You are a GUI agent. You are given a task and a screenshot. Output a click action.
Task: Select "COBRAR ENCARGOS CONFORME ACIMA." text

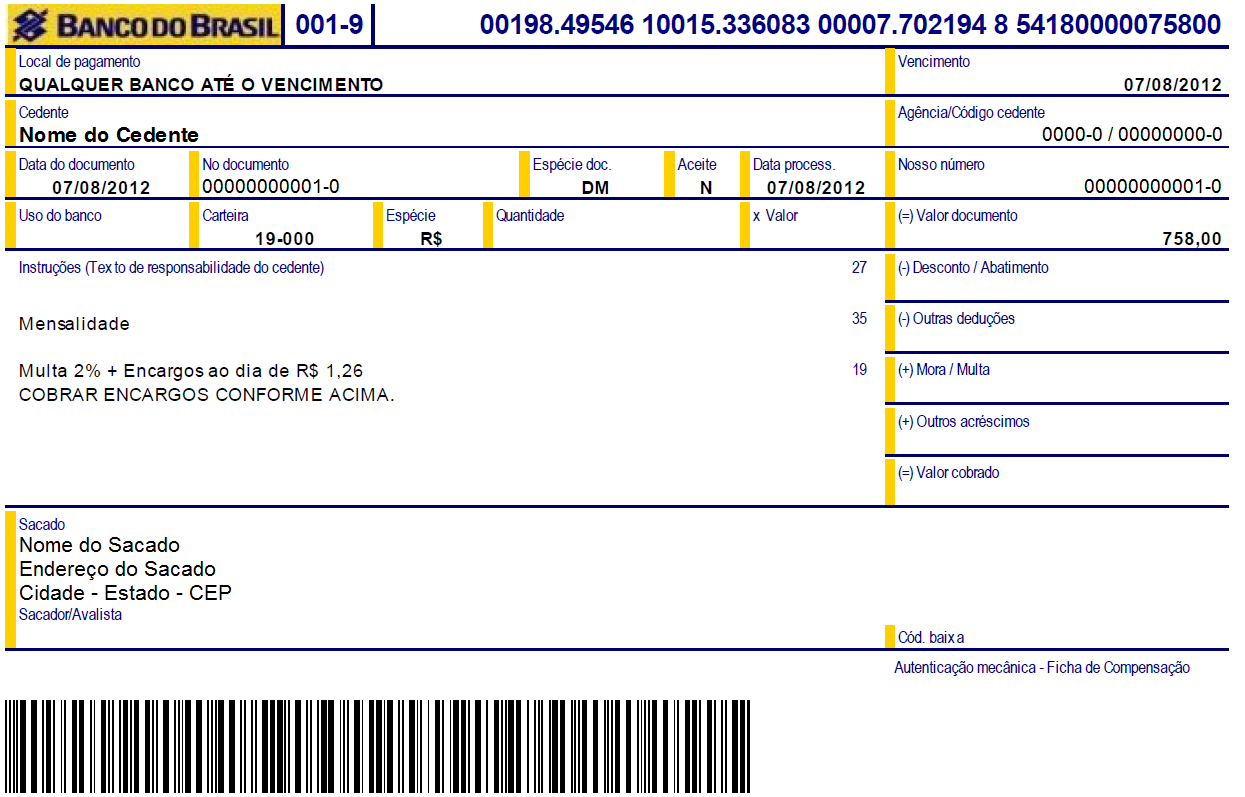207,395
